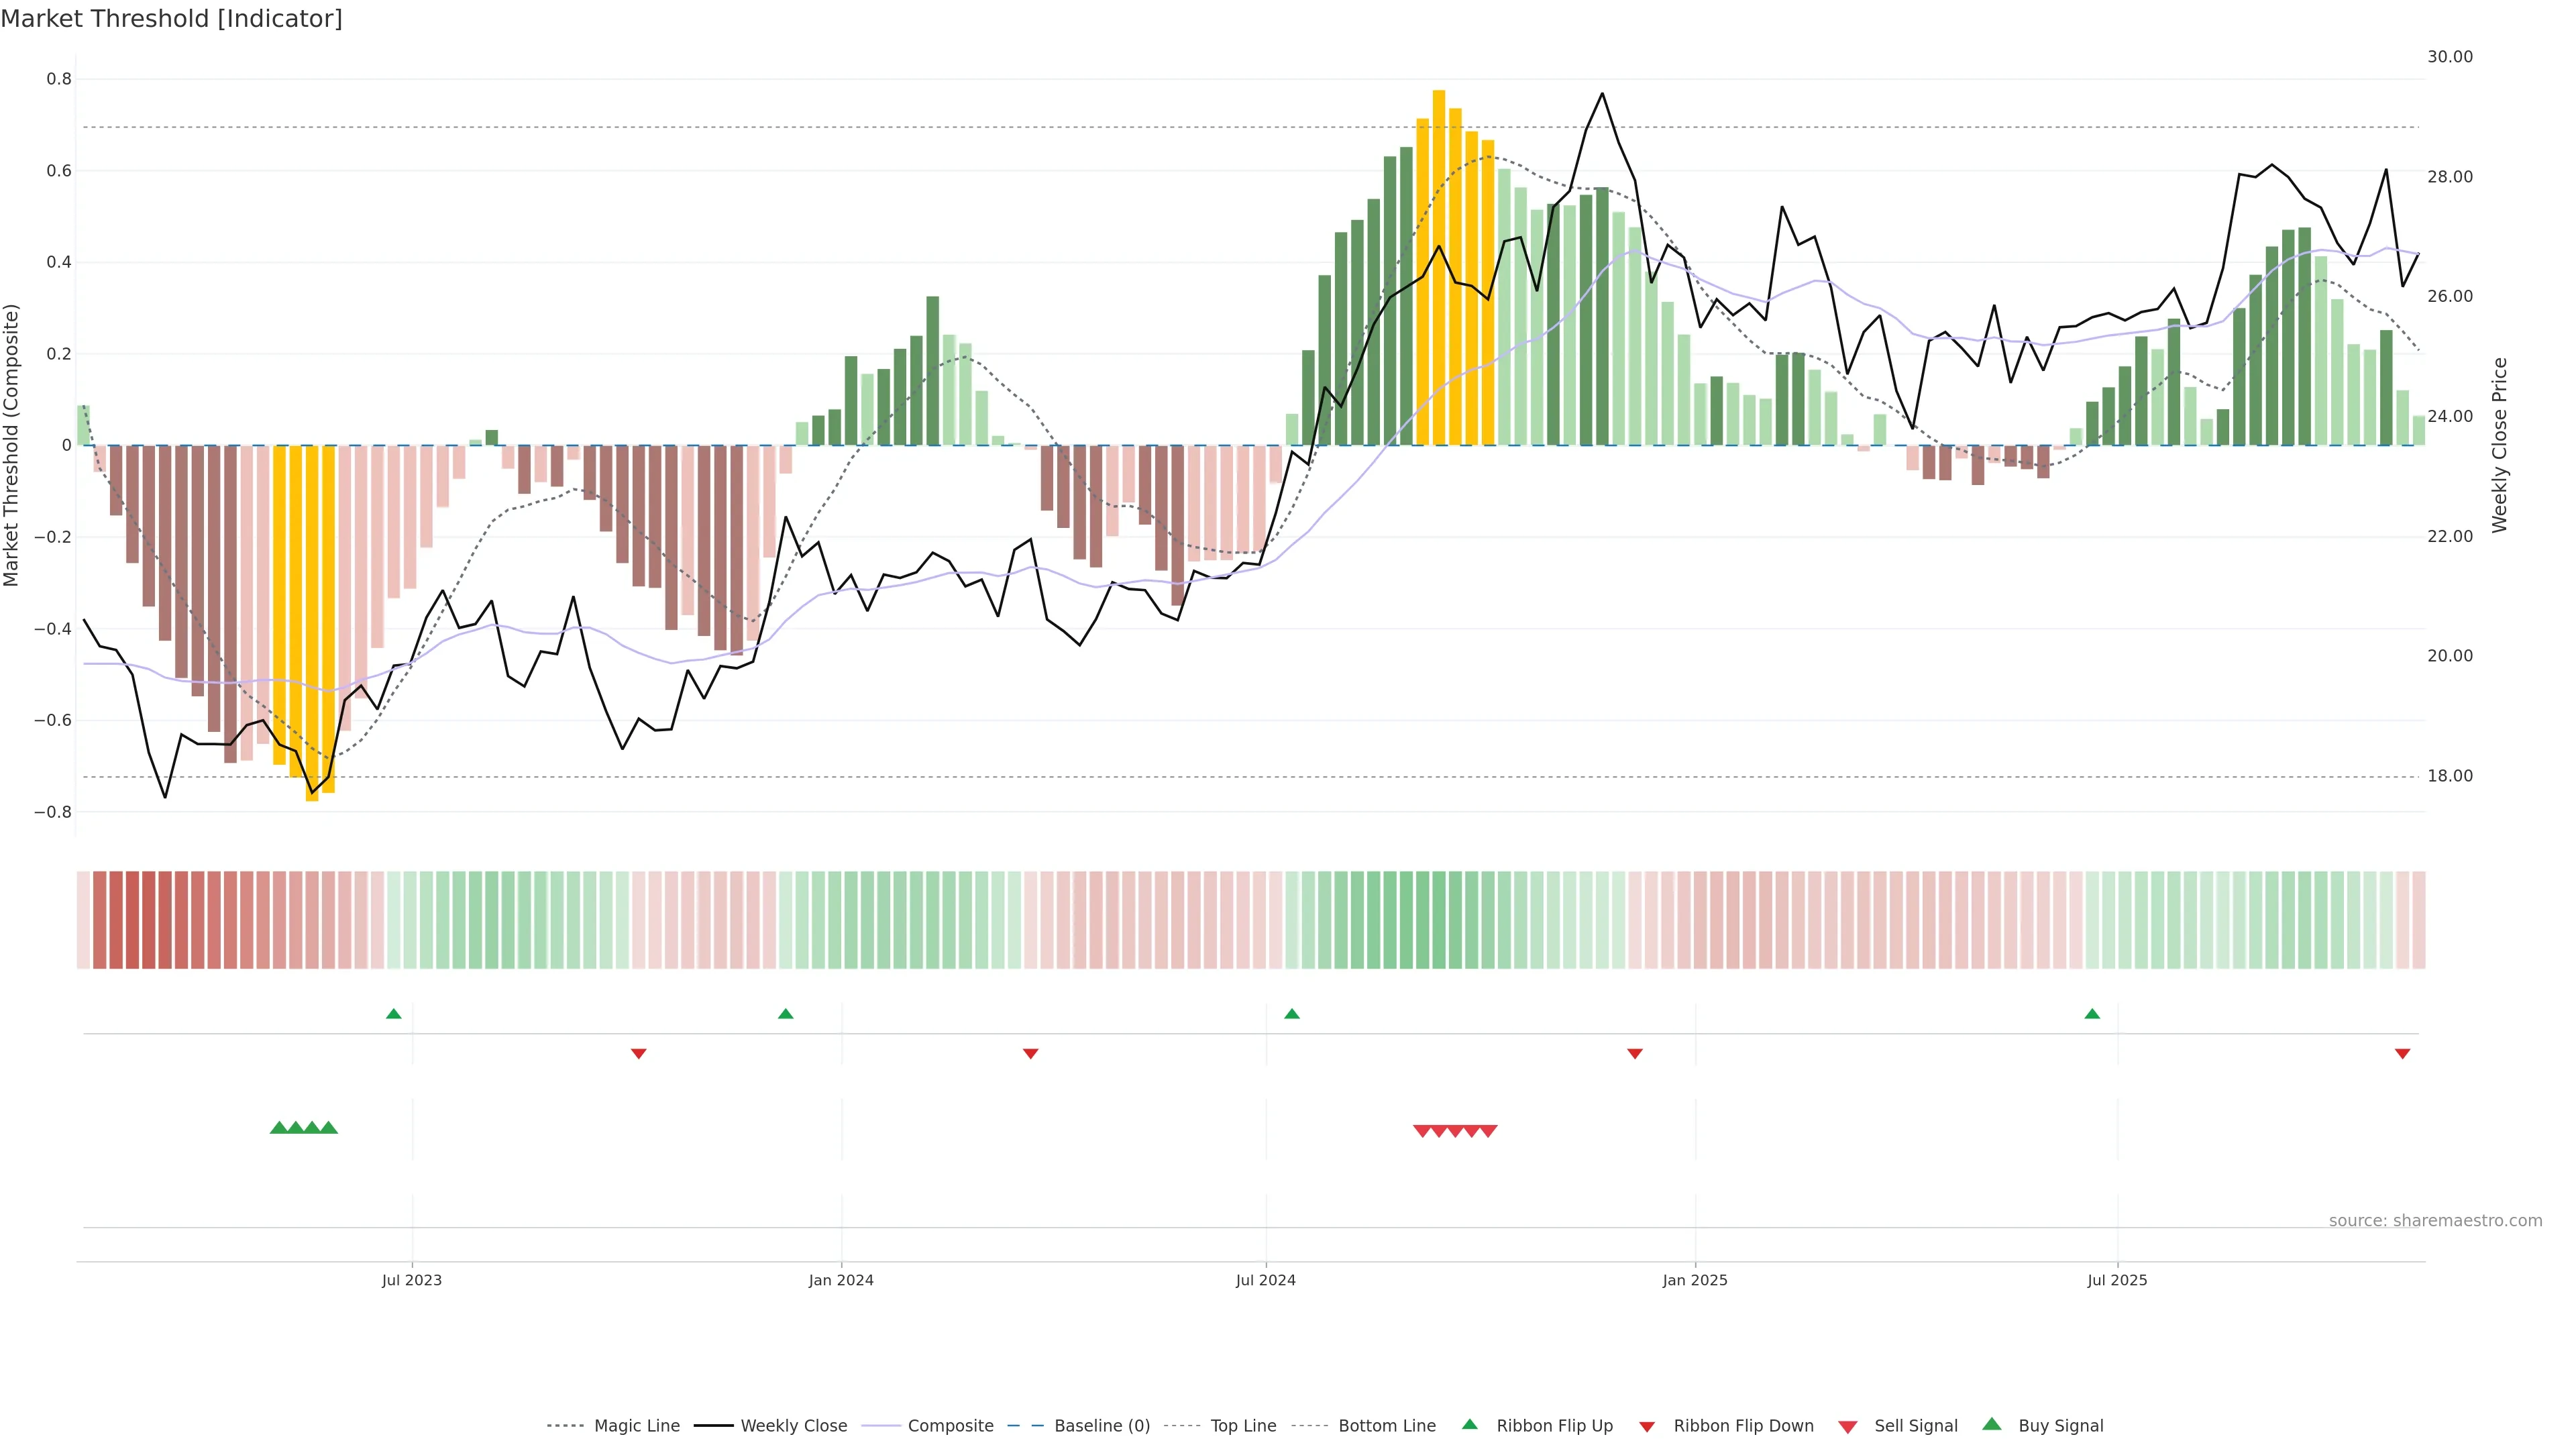Click the Ribbon Flip Up marker before Jan 2024
This screenshot has height=1449, width=2576.
click(785, 1014)
